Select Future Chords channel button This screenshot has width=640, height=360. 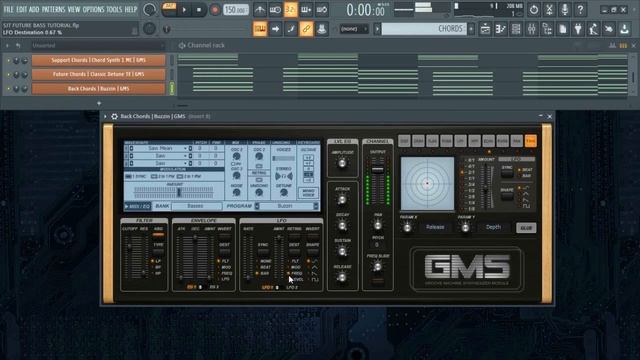(x=98, y=74)
